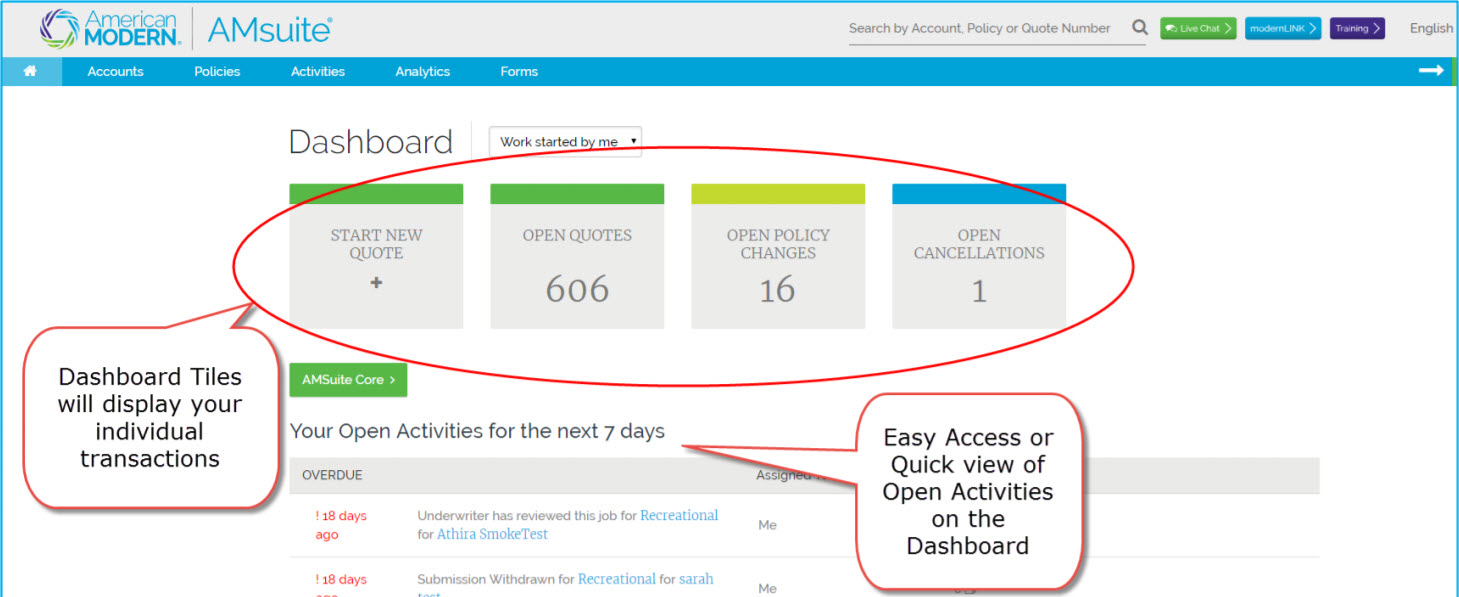Viewport: 1459px width, 597px height.
Task: Open the Open Policy Changes tile
Action: click(x=778, y=266)
